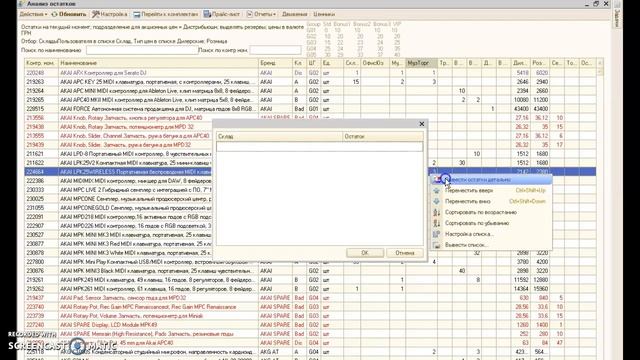The height and width of the screenshot is (360, 640).
Task: Select row 227240 AKAI SPARE Display LCD Module
Action: (310, 325)
